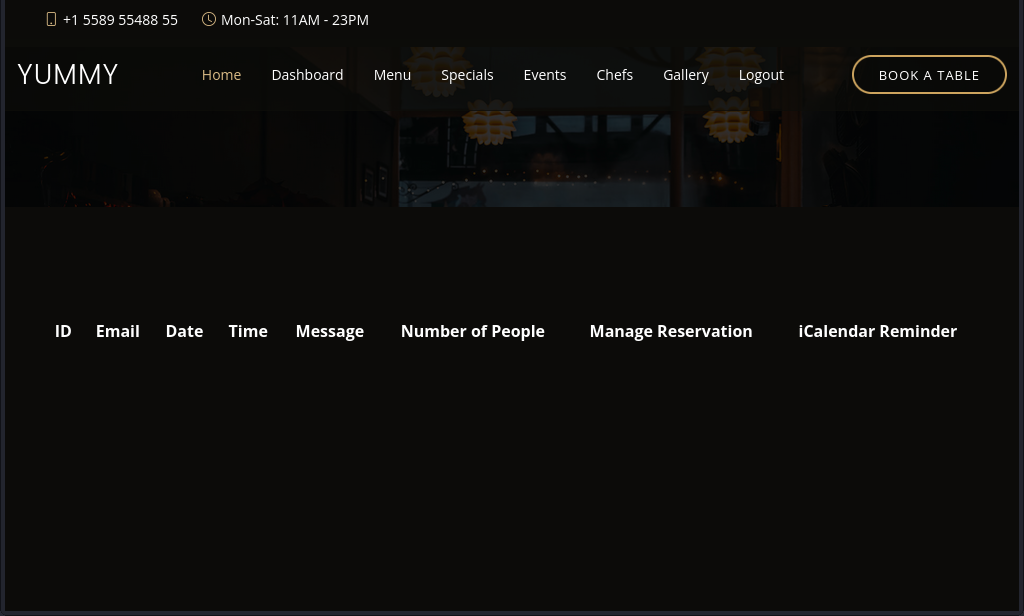This screenshot has width=1024, height=616.
Task: Click the BOOK A TABLE button
Action: 929,74
